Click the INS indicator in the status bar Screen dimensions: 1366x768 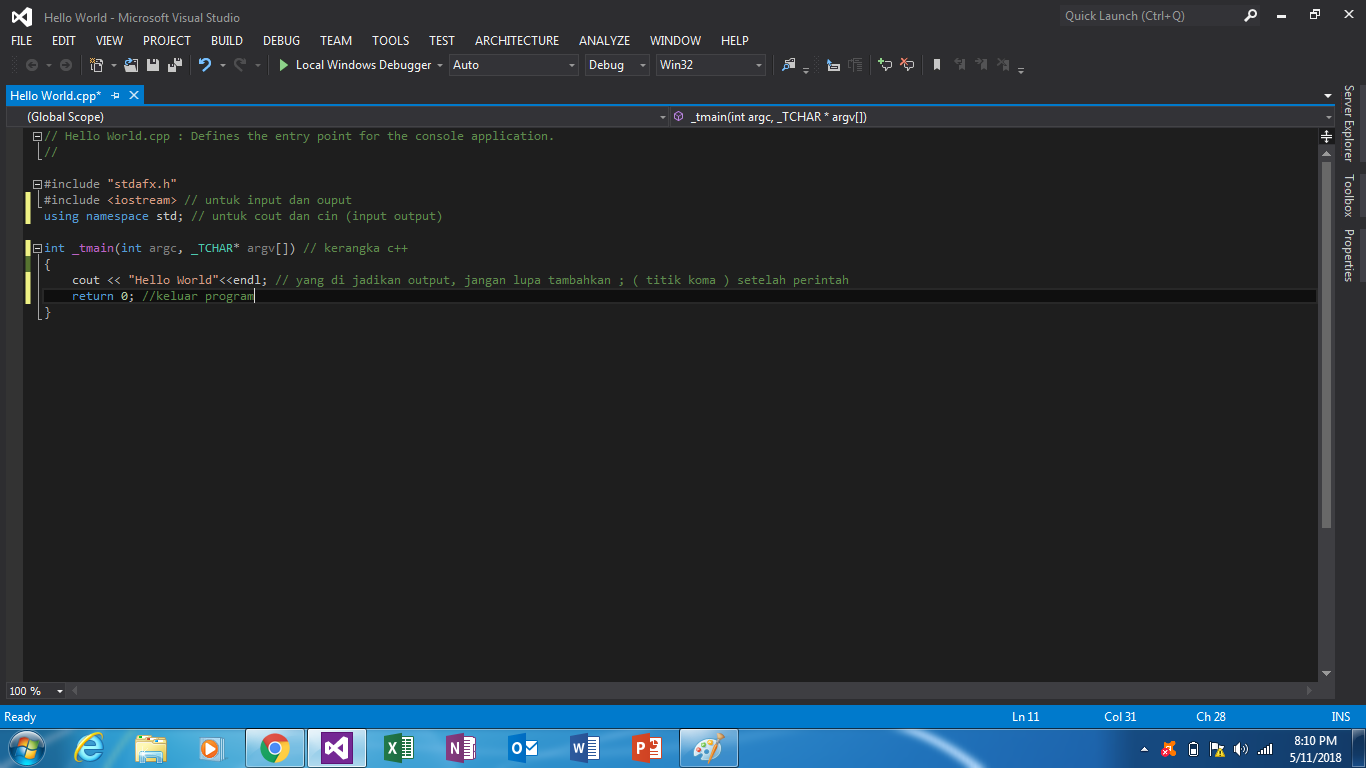coord(1341,717)
